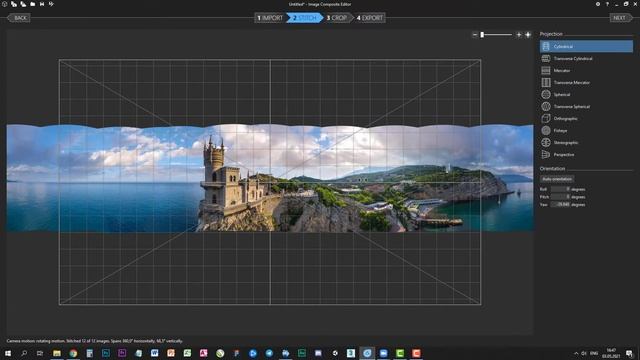Select the Transverse Mercator projection icon

point(546,82)
